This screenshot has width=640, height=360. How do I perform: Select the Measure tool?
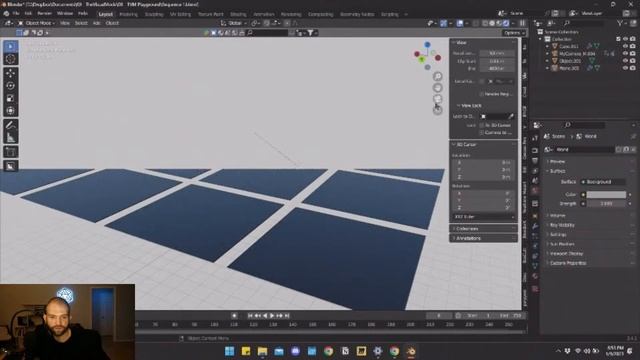click(x=11, y=138)
